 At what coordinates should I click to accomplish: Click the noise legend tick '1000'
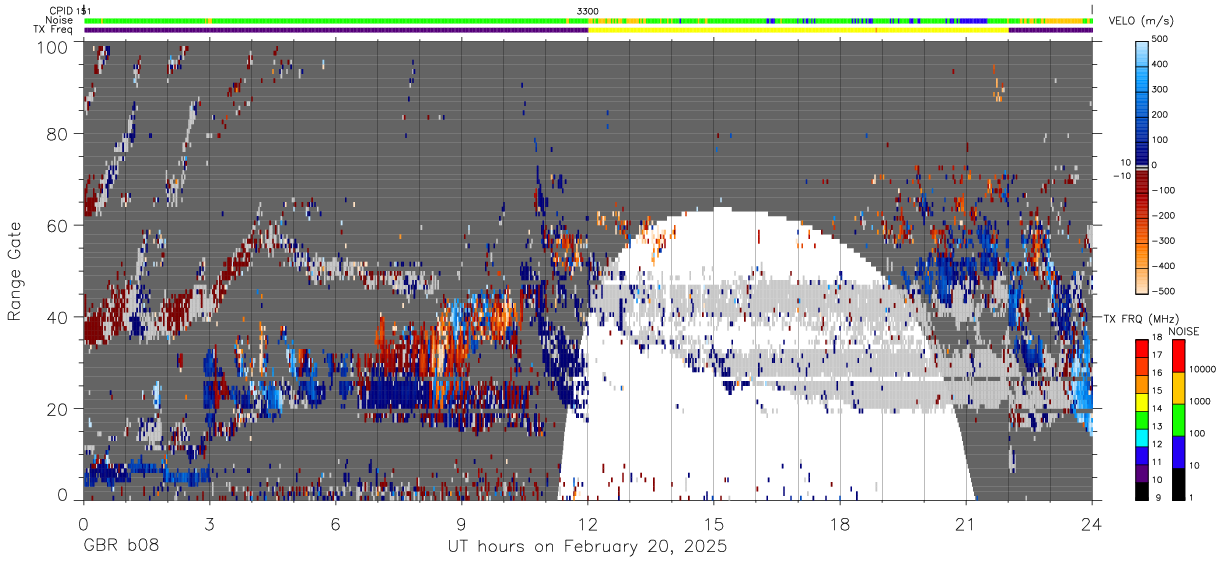[1200, 401]
